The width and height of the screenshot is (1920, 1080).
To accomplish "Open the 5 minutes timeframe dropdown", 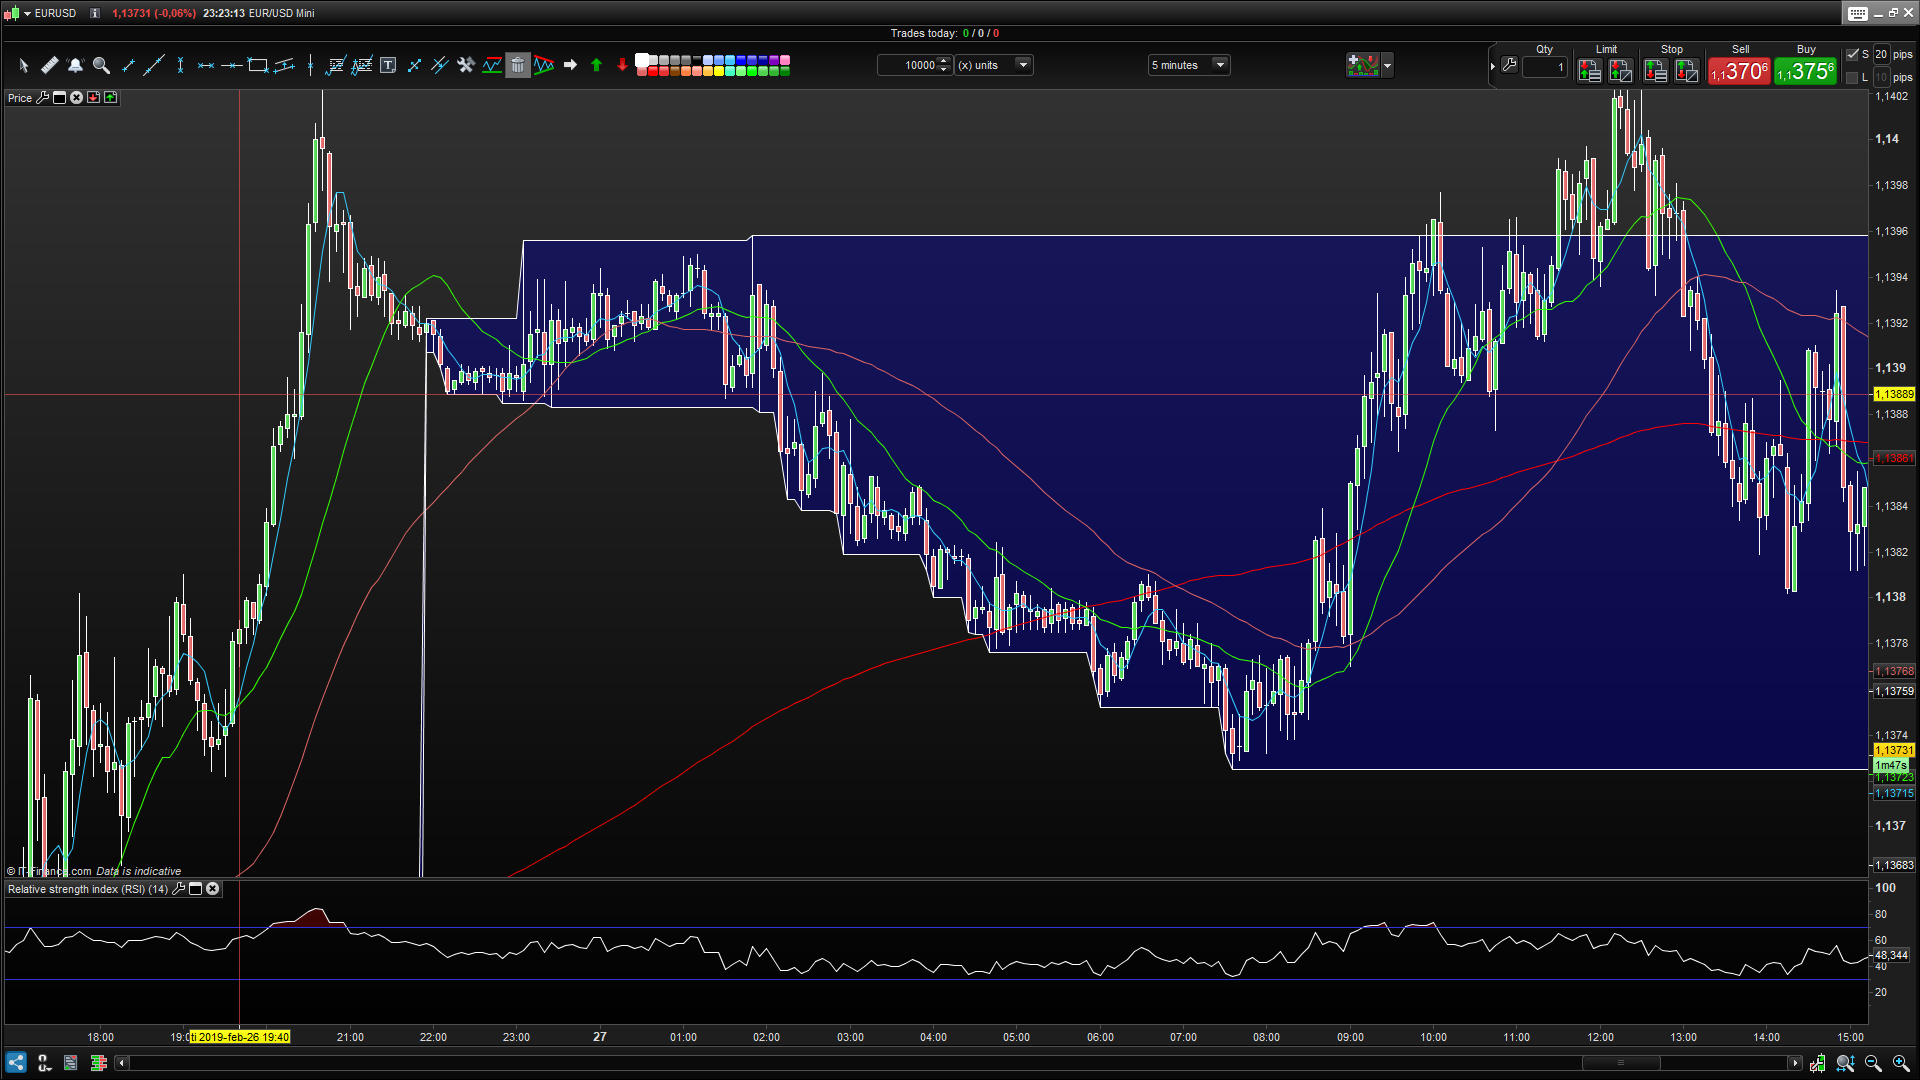I will pos(1219,65).
